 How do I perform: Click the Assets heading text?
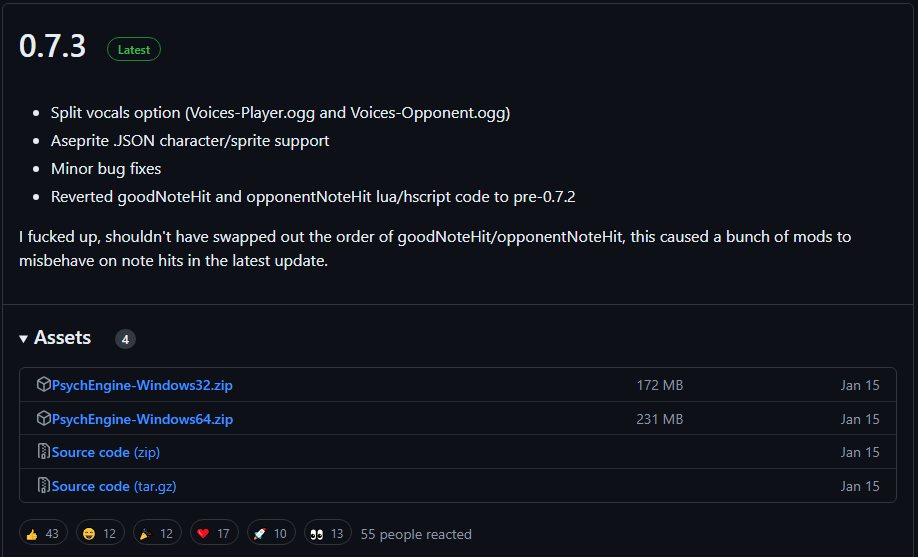[x=62, y=338]
